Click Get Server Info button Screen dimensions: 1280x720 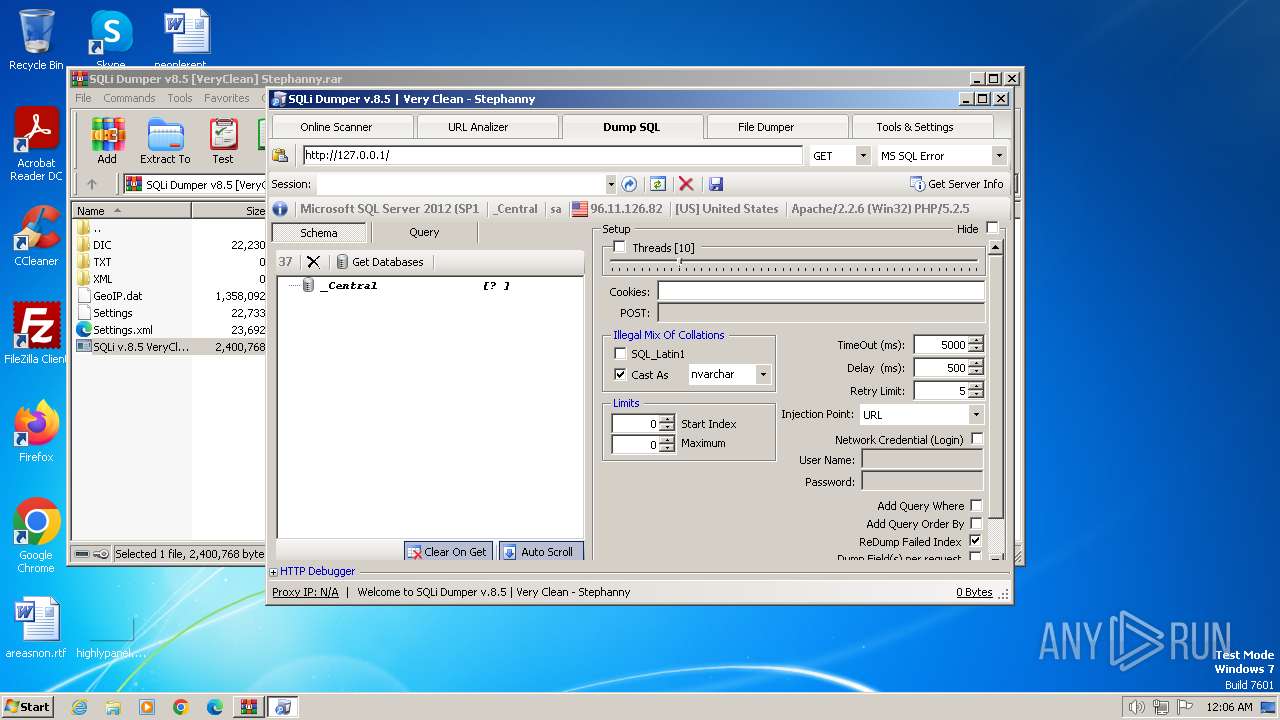pyautogui.click(x=957, y=184)
